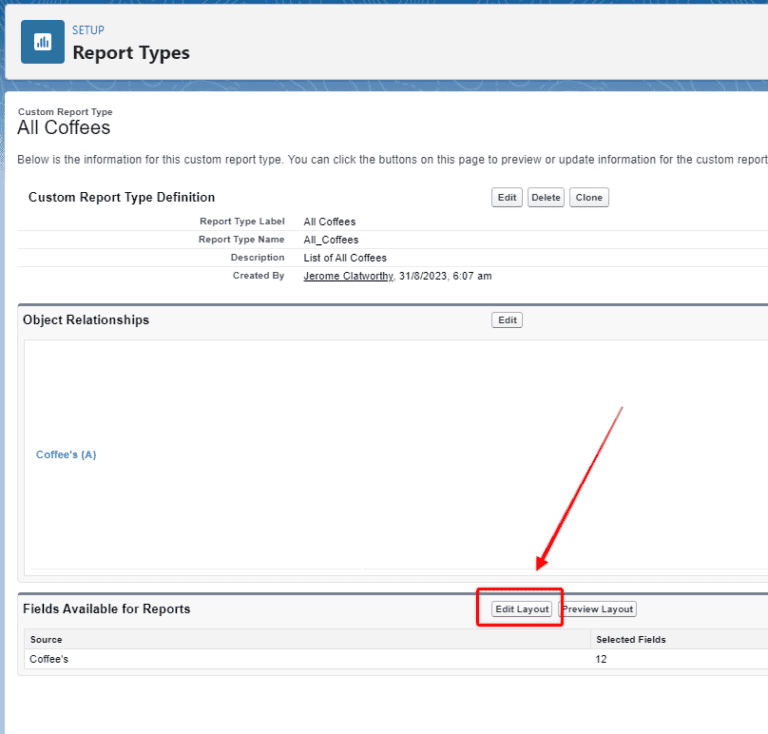Open Preview Layout for report fields
Viewport: 768px width, 734px height.
(x=598, y=609)
